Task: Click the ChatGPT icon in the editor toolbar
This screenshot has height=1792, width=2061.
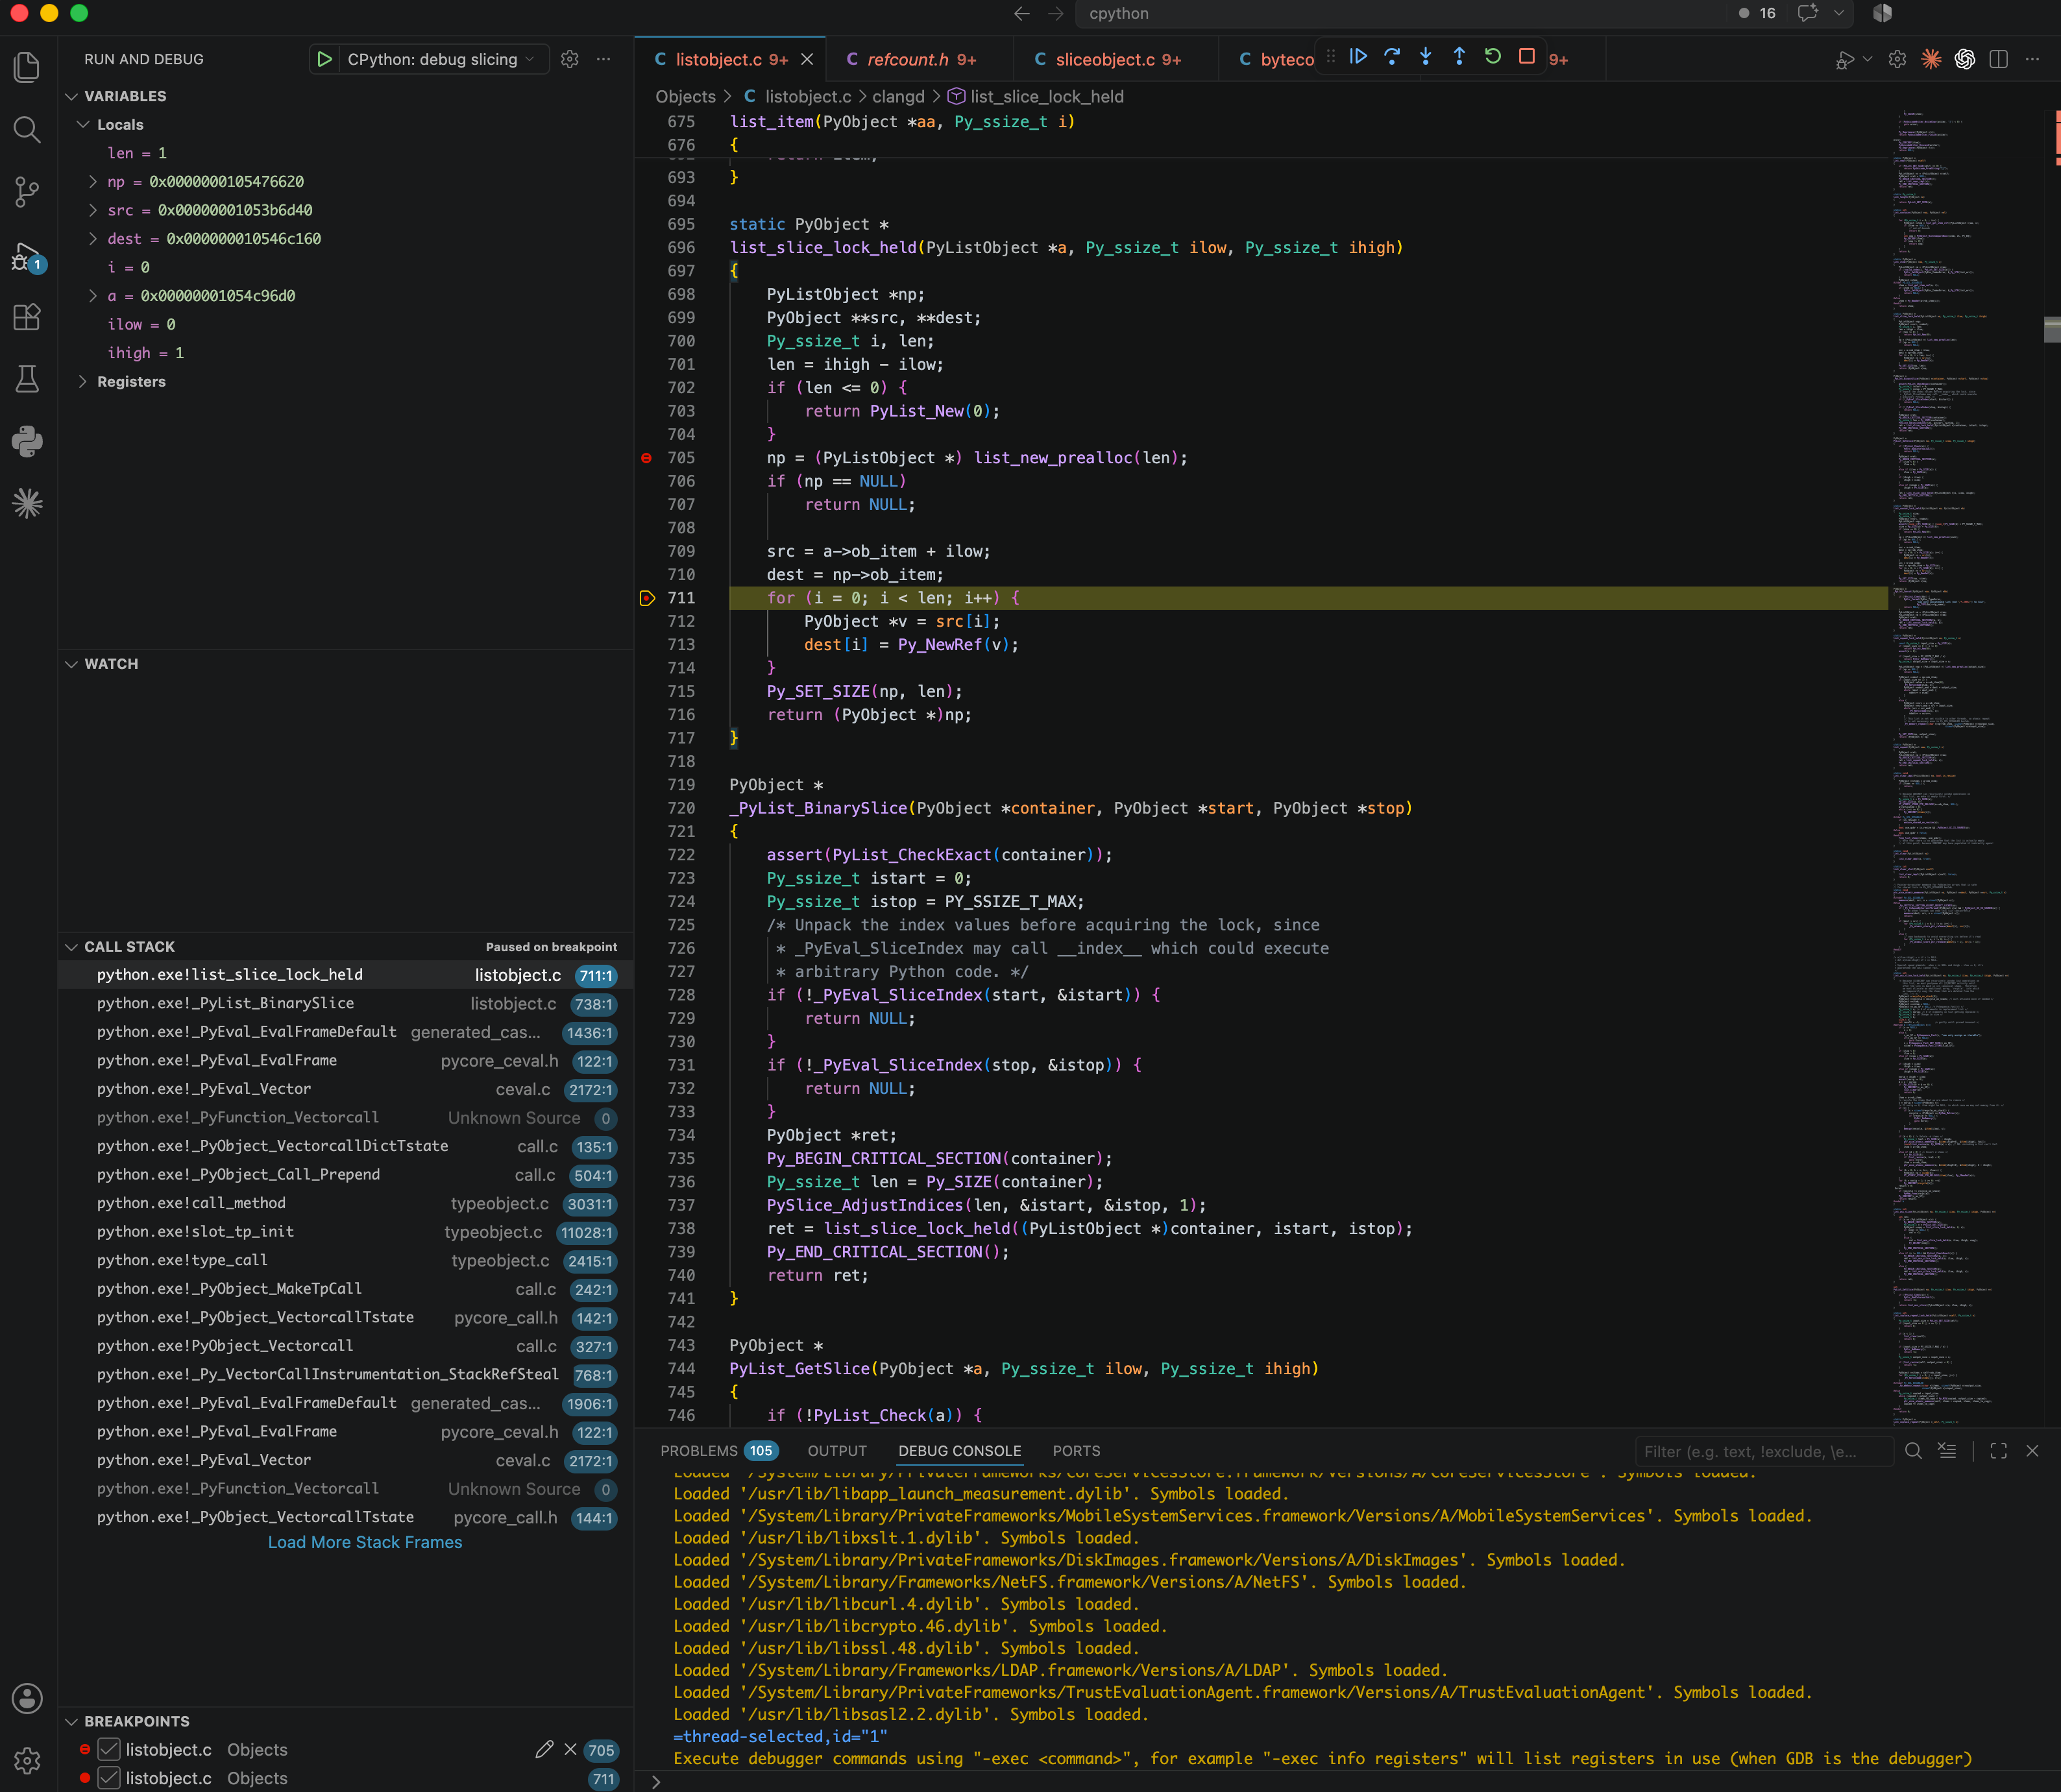Action: tap(1965, 60)
